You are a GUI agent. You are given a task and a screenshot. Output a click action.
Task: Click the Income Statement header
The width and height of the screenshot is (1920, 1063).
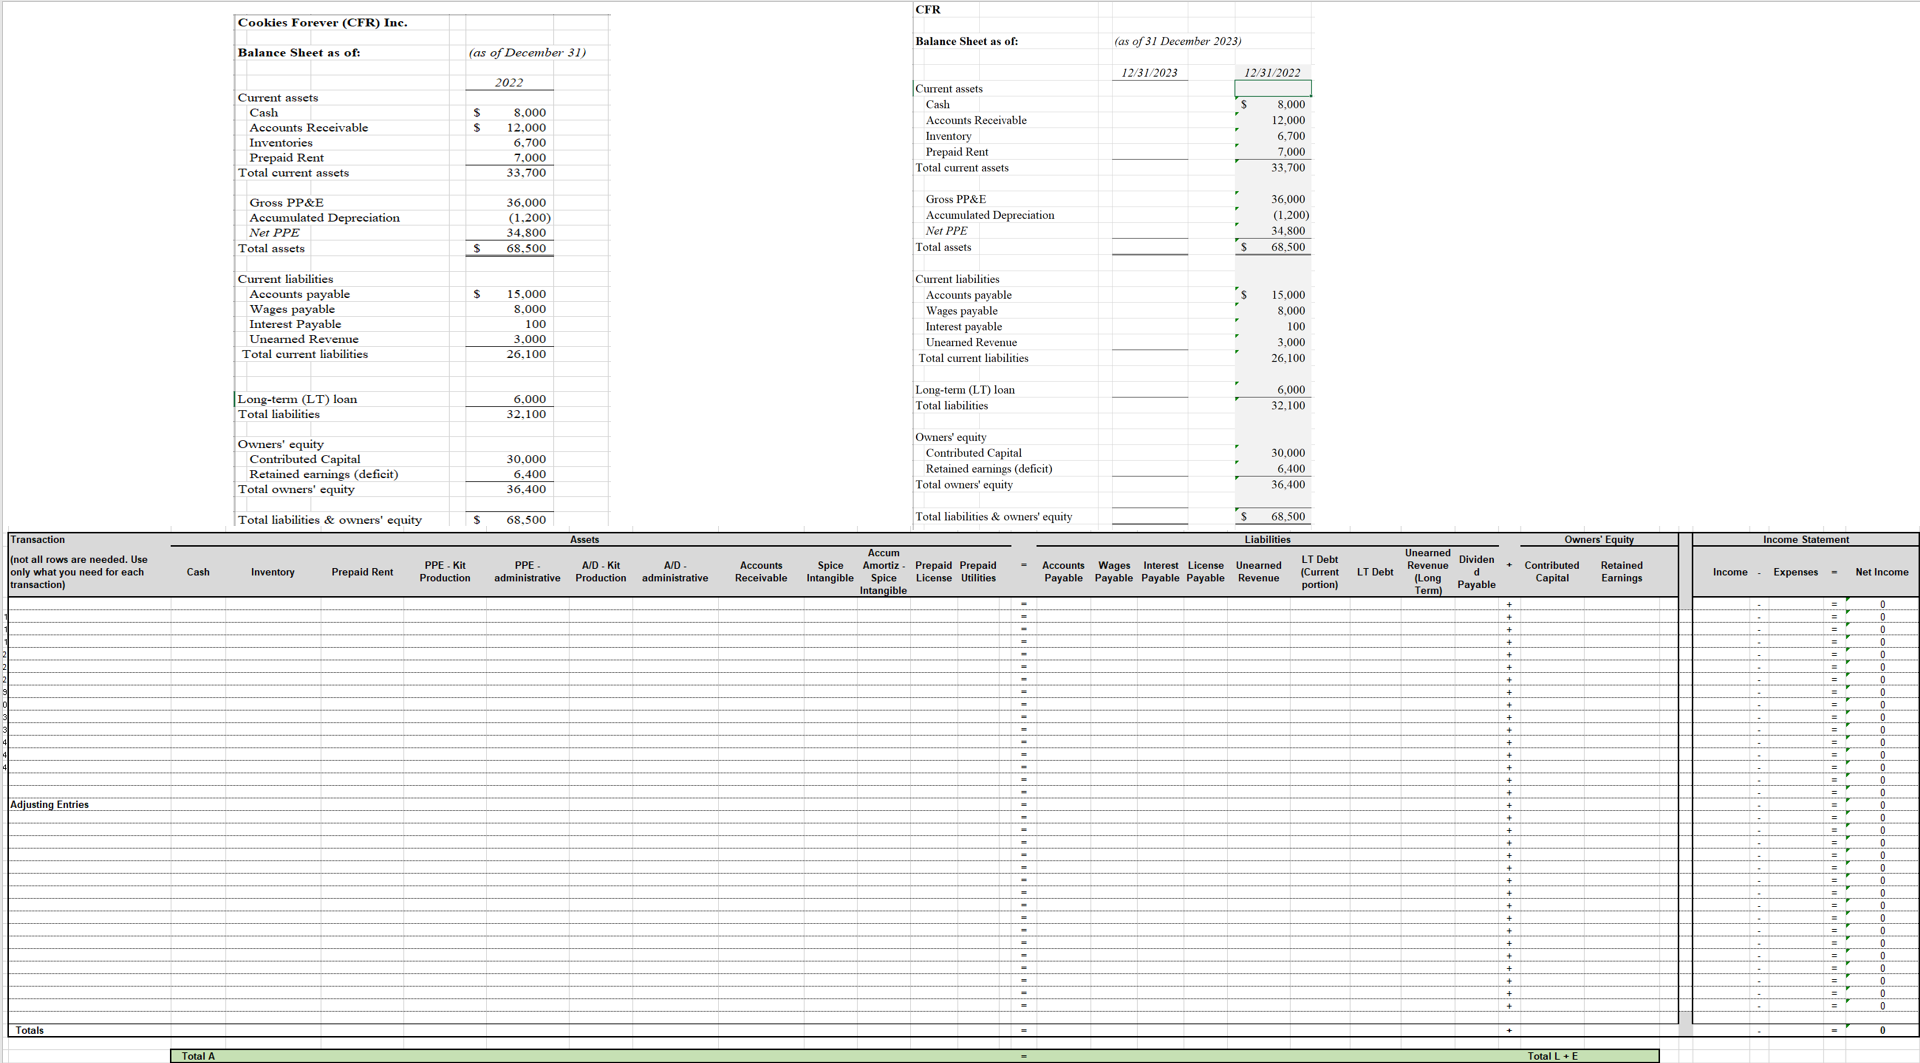[x=1805, y=539]
